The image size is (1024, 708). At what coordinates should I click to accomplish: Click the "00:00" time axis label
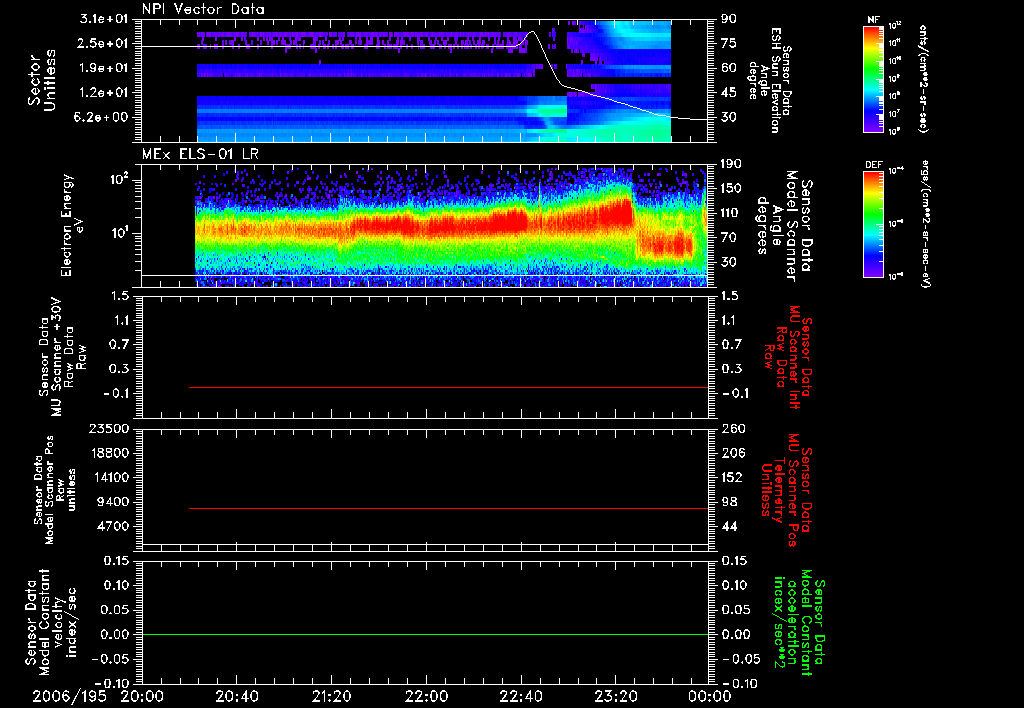(x=710, y=697)
